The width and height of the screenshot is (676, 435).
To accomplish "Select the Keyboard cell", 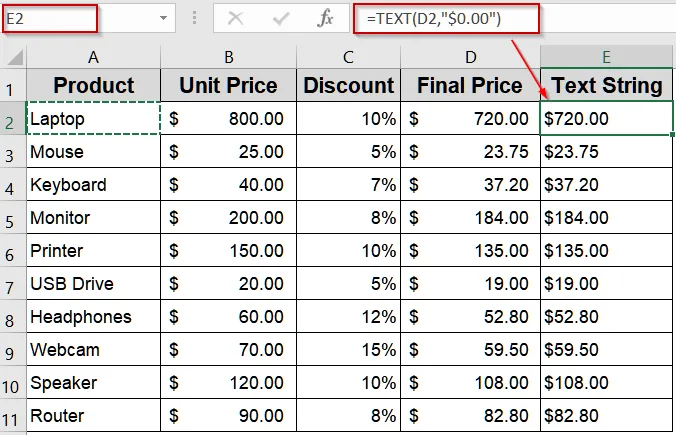I will tap(94, 185).
